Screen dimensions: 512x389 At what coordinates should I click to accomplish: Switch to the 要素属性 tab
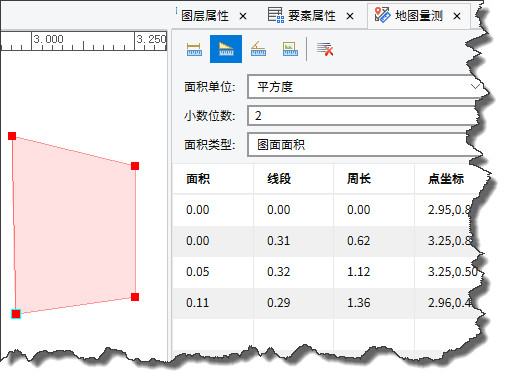click(x=312, y=16)
